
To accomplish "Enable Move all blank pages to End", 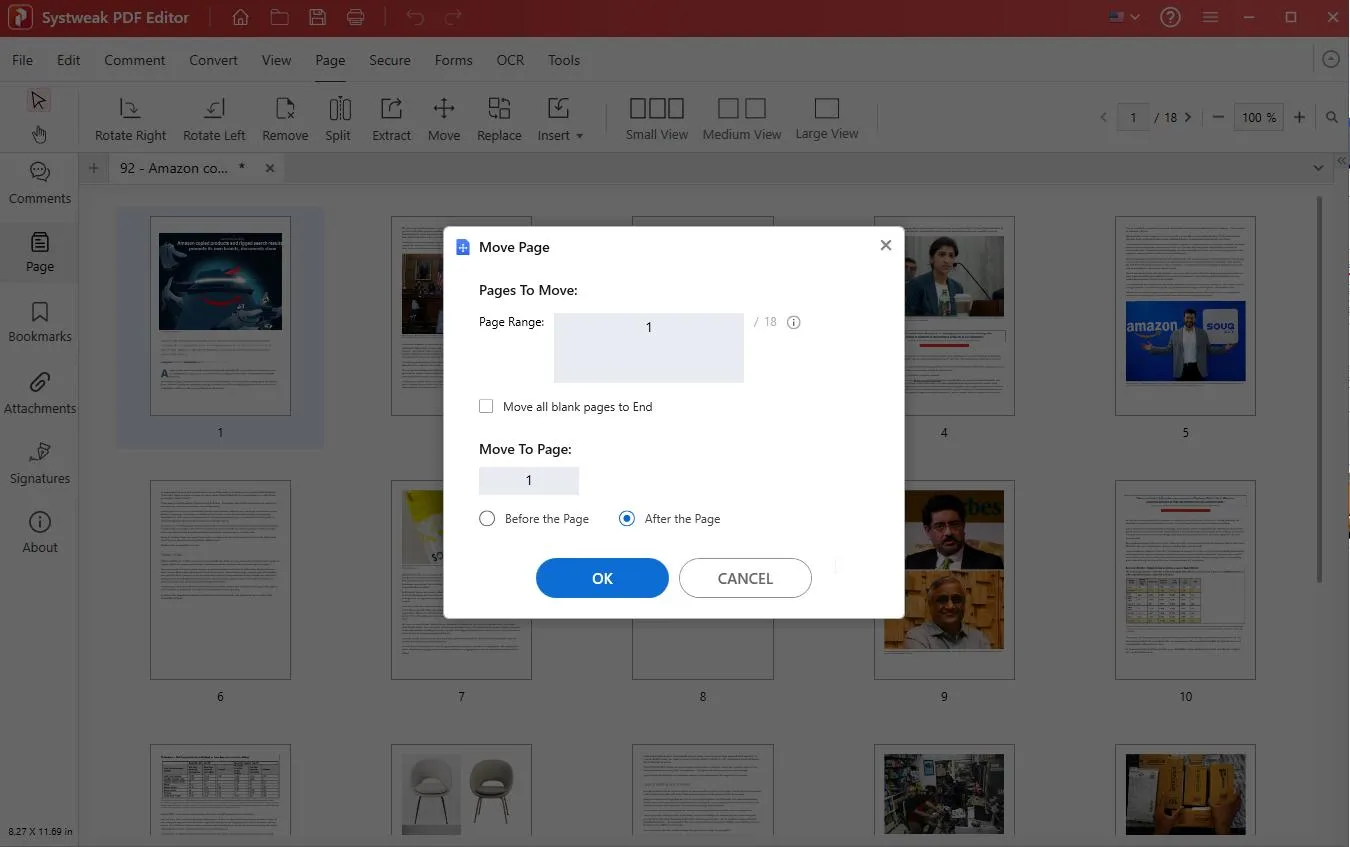I will (487, 407).
